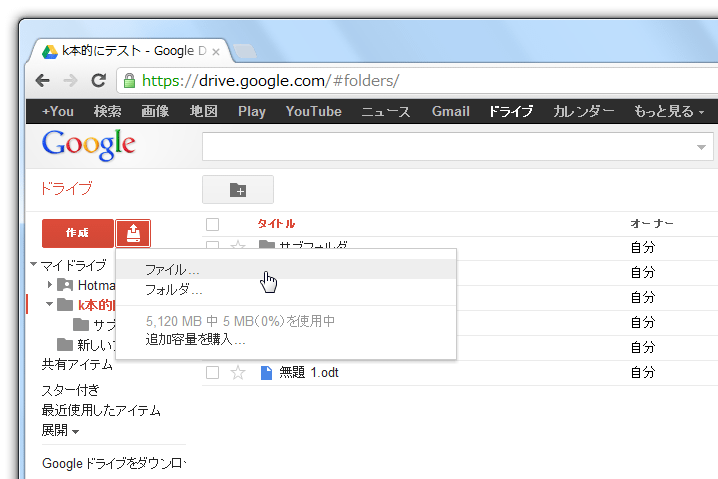Open 地図 in the Google bar

204,111
